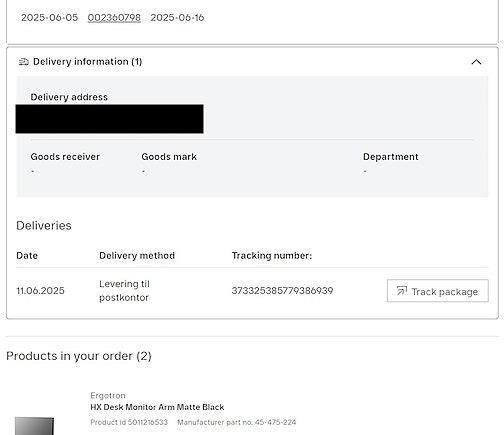Click the Delivery information (1) header

pyautogui.click(x=87, y=62)
